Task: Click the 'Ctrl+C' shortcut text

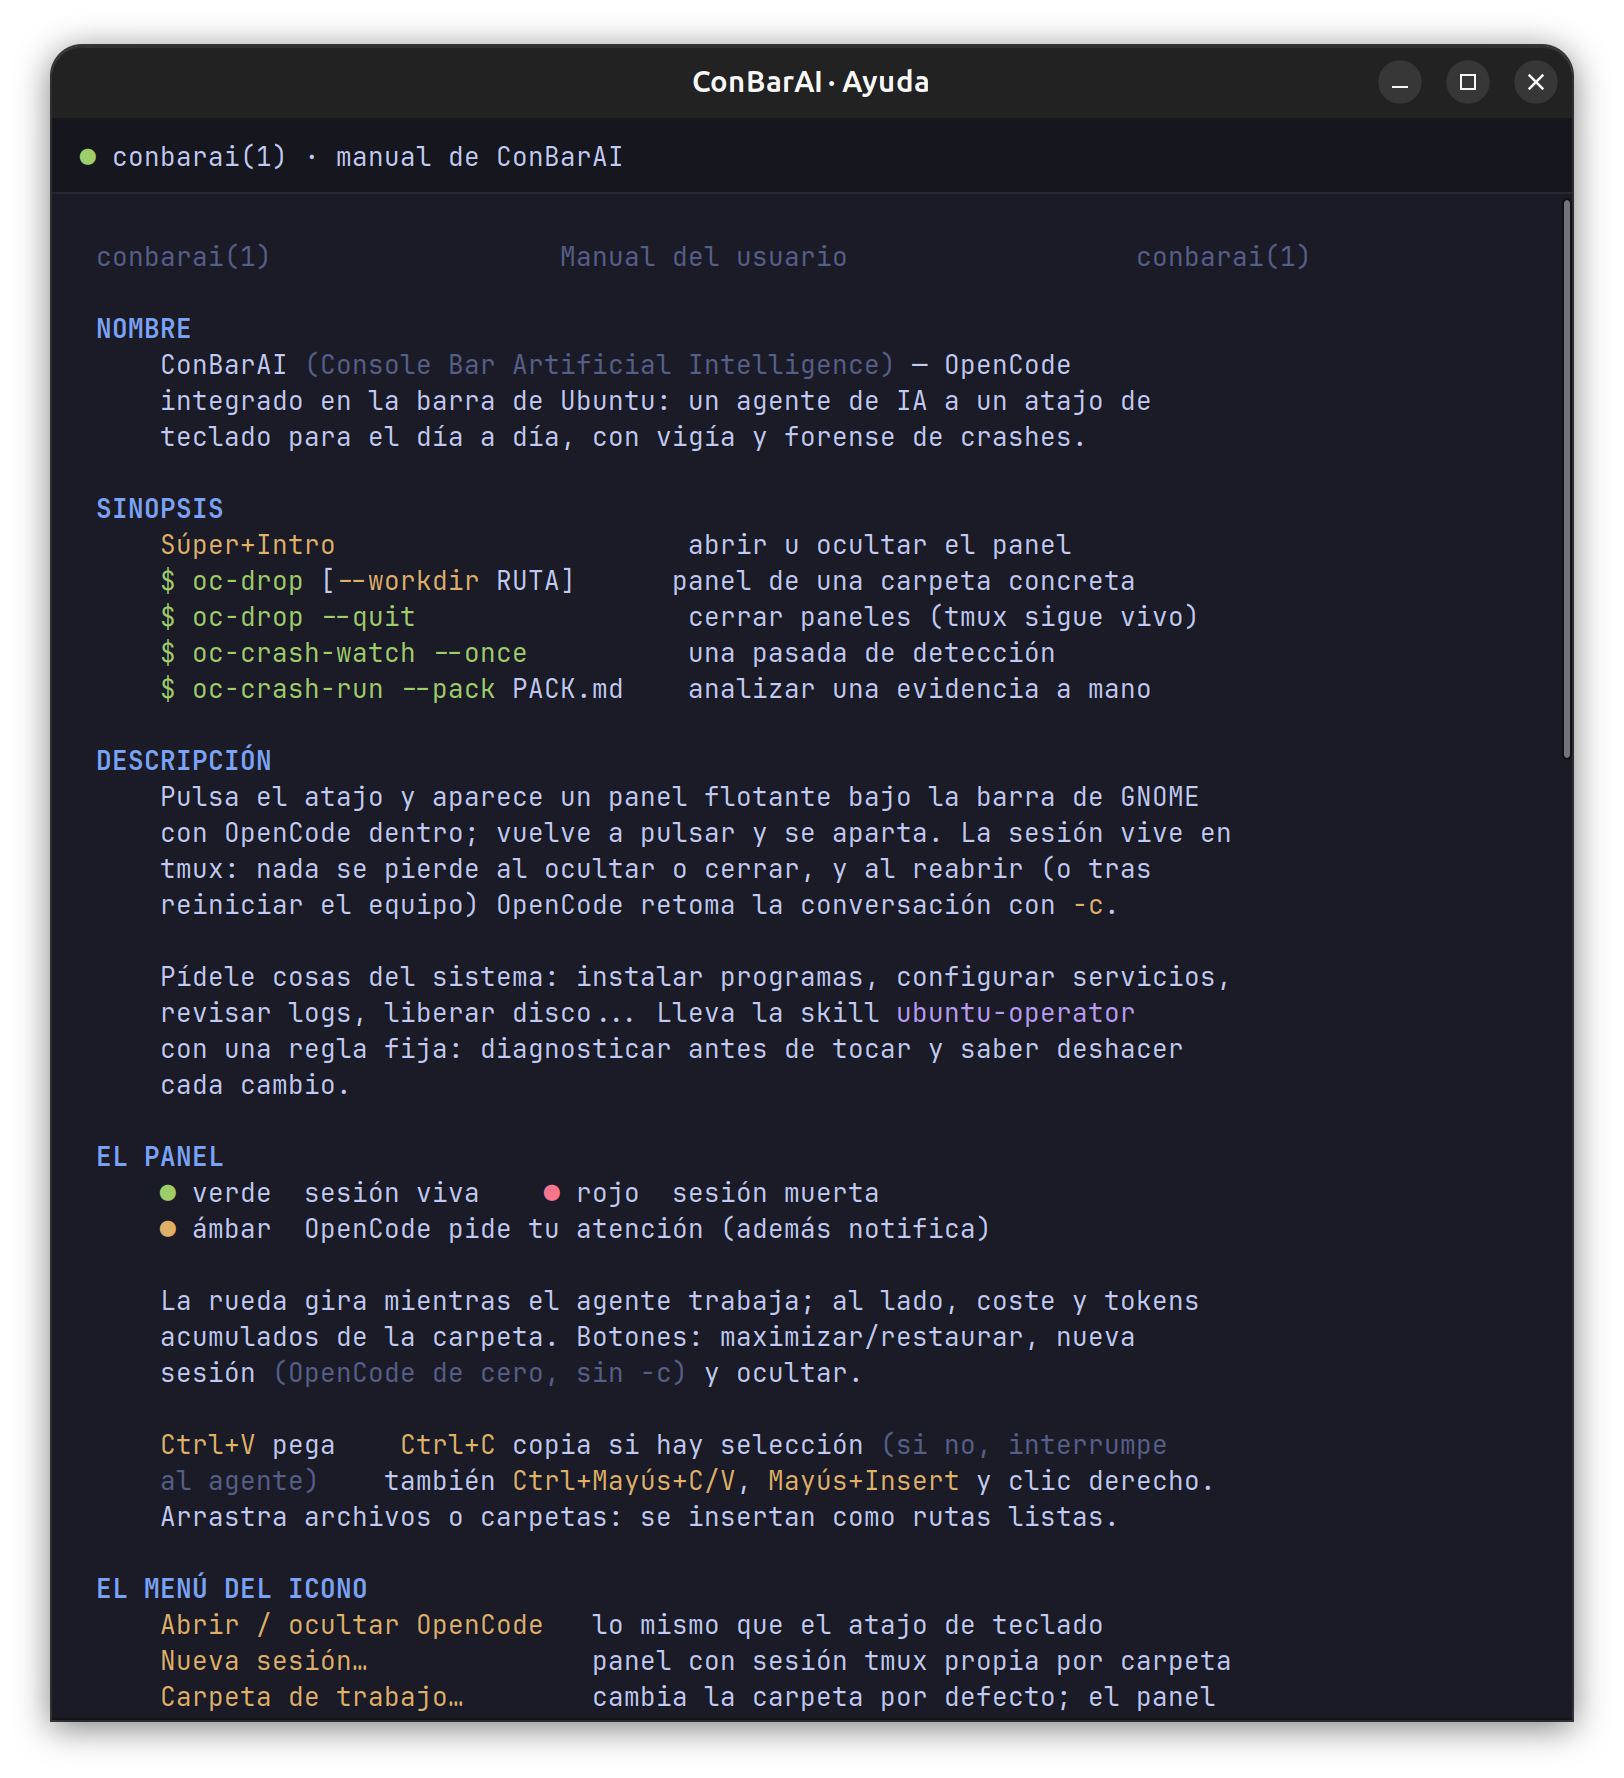Action: (x=448, y=1445)
